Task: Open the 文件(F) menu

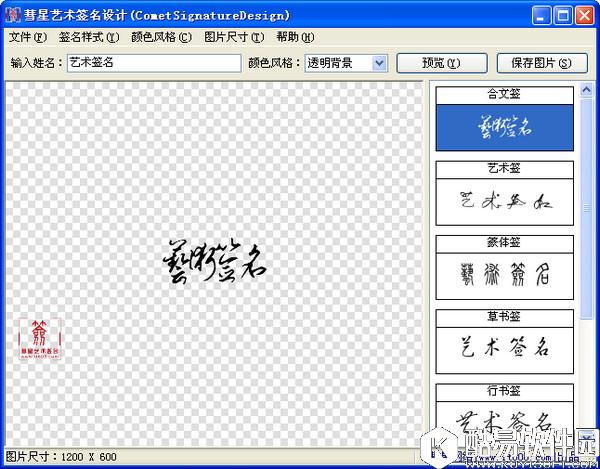Action: point(28,37)
